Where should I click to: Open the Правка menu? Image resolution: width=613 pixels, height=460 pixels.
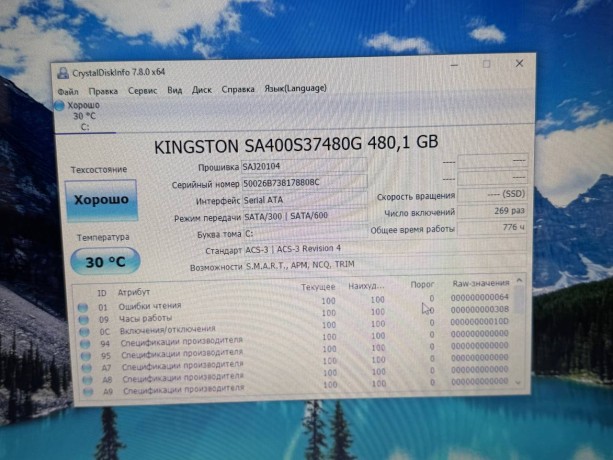103,91
